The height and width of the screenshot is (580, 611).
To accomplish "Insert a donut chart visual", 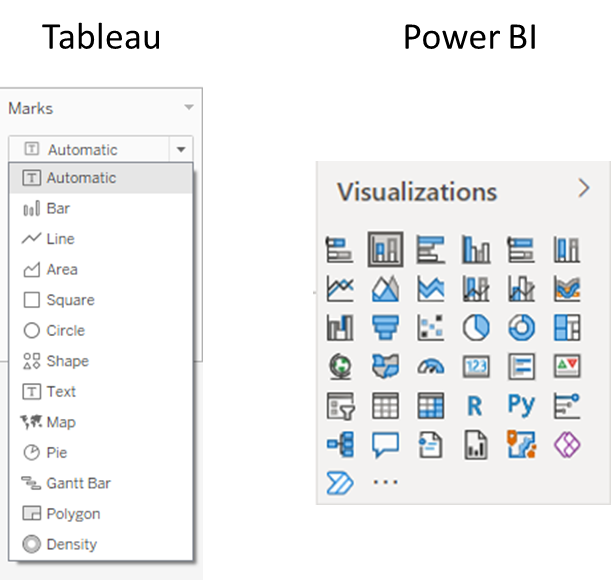I will pyautogui.click(x=521, y=327).
